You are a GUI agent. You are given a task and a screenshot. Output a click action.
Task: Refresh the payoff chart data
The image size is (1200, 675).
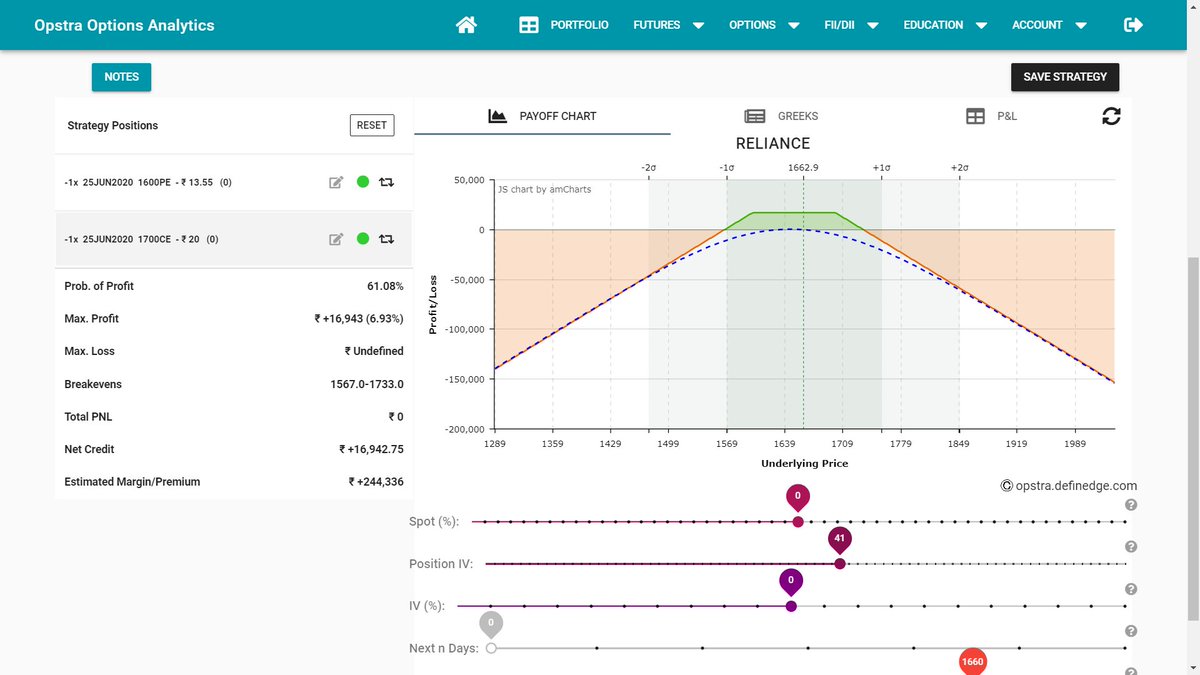tap(1111, 116)
